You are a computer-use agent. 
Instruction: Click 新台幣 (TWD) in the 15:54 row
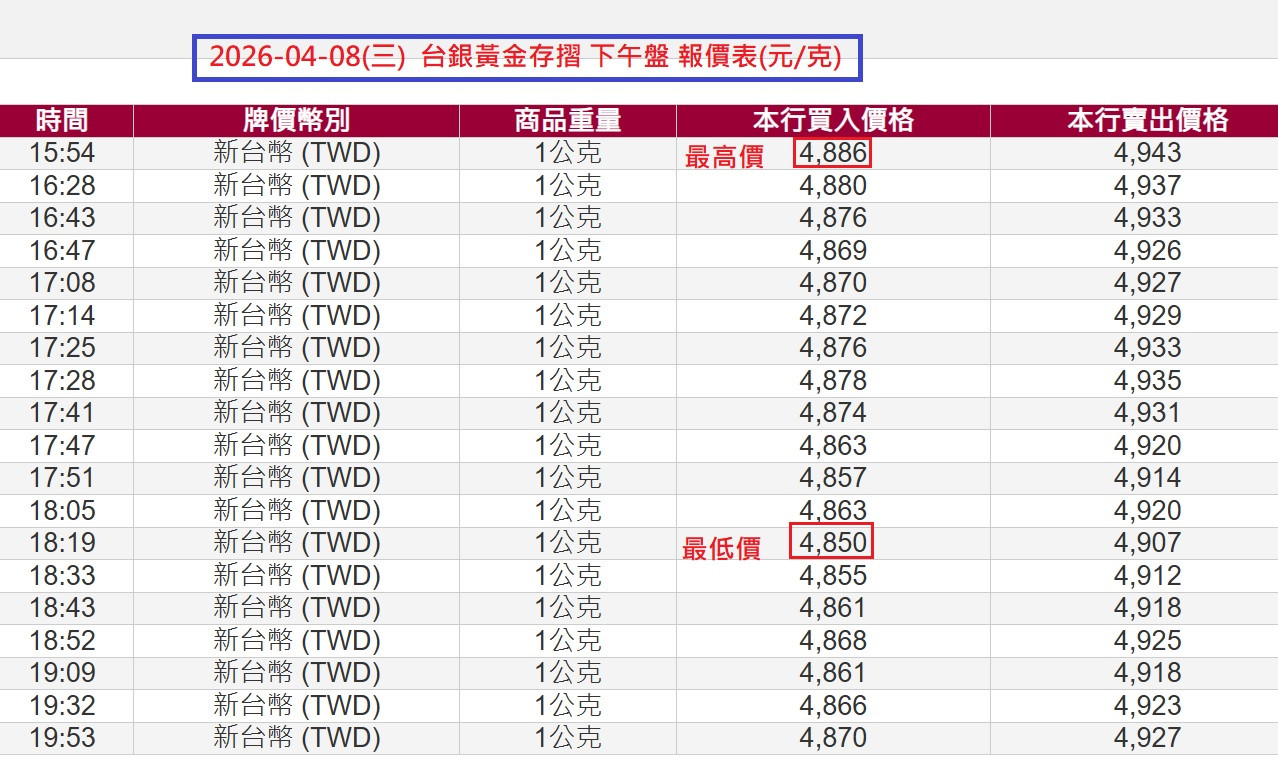[x=297, y=153]
